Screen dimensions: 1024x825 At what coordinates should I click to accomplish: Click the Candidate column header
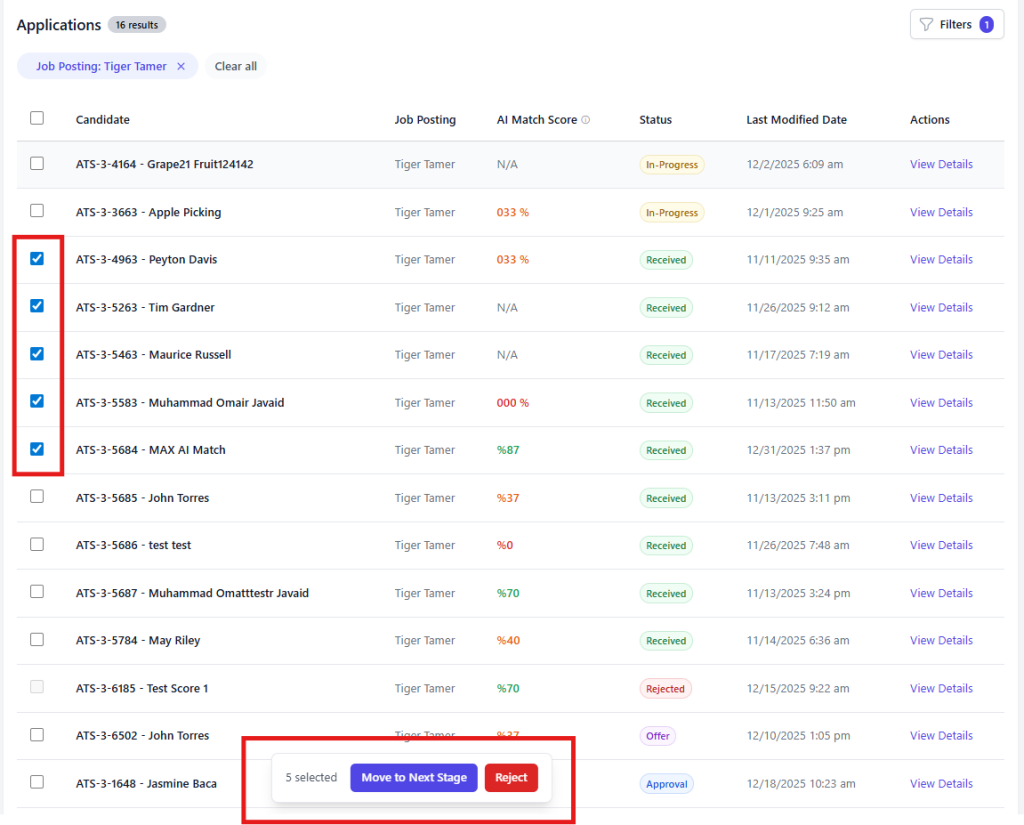pyautogui.click(x=103, y=120)
